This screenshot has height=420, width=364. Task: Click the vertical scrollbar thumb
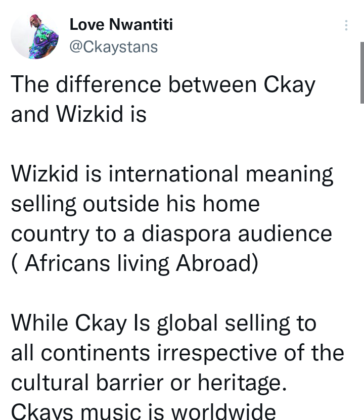tap(362, 73)
